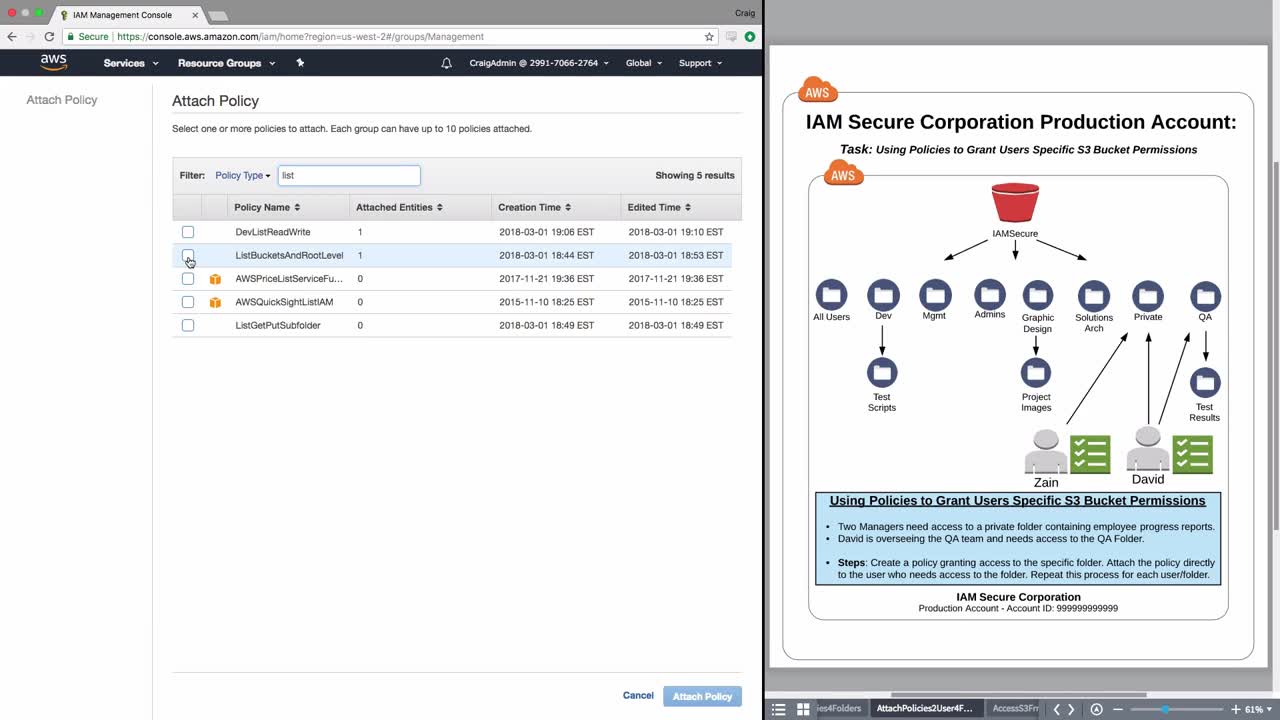The height and width of the screenshot is (720, 1280).
Task: Click the IAMSecure S3 bucket icon in the diagram
Action: click(1015, 203)
